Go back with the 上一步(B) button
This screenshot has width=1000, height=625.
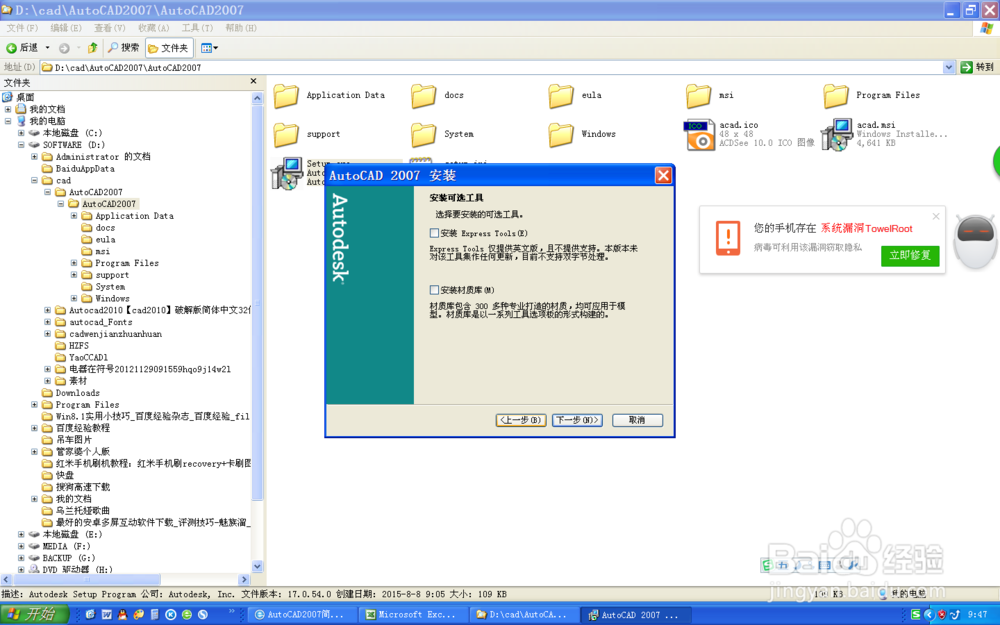point(521,420)
